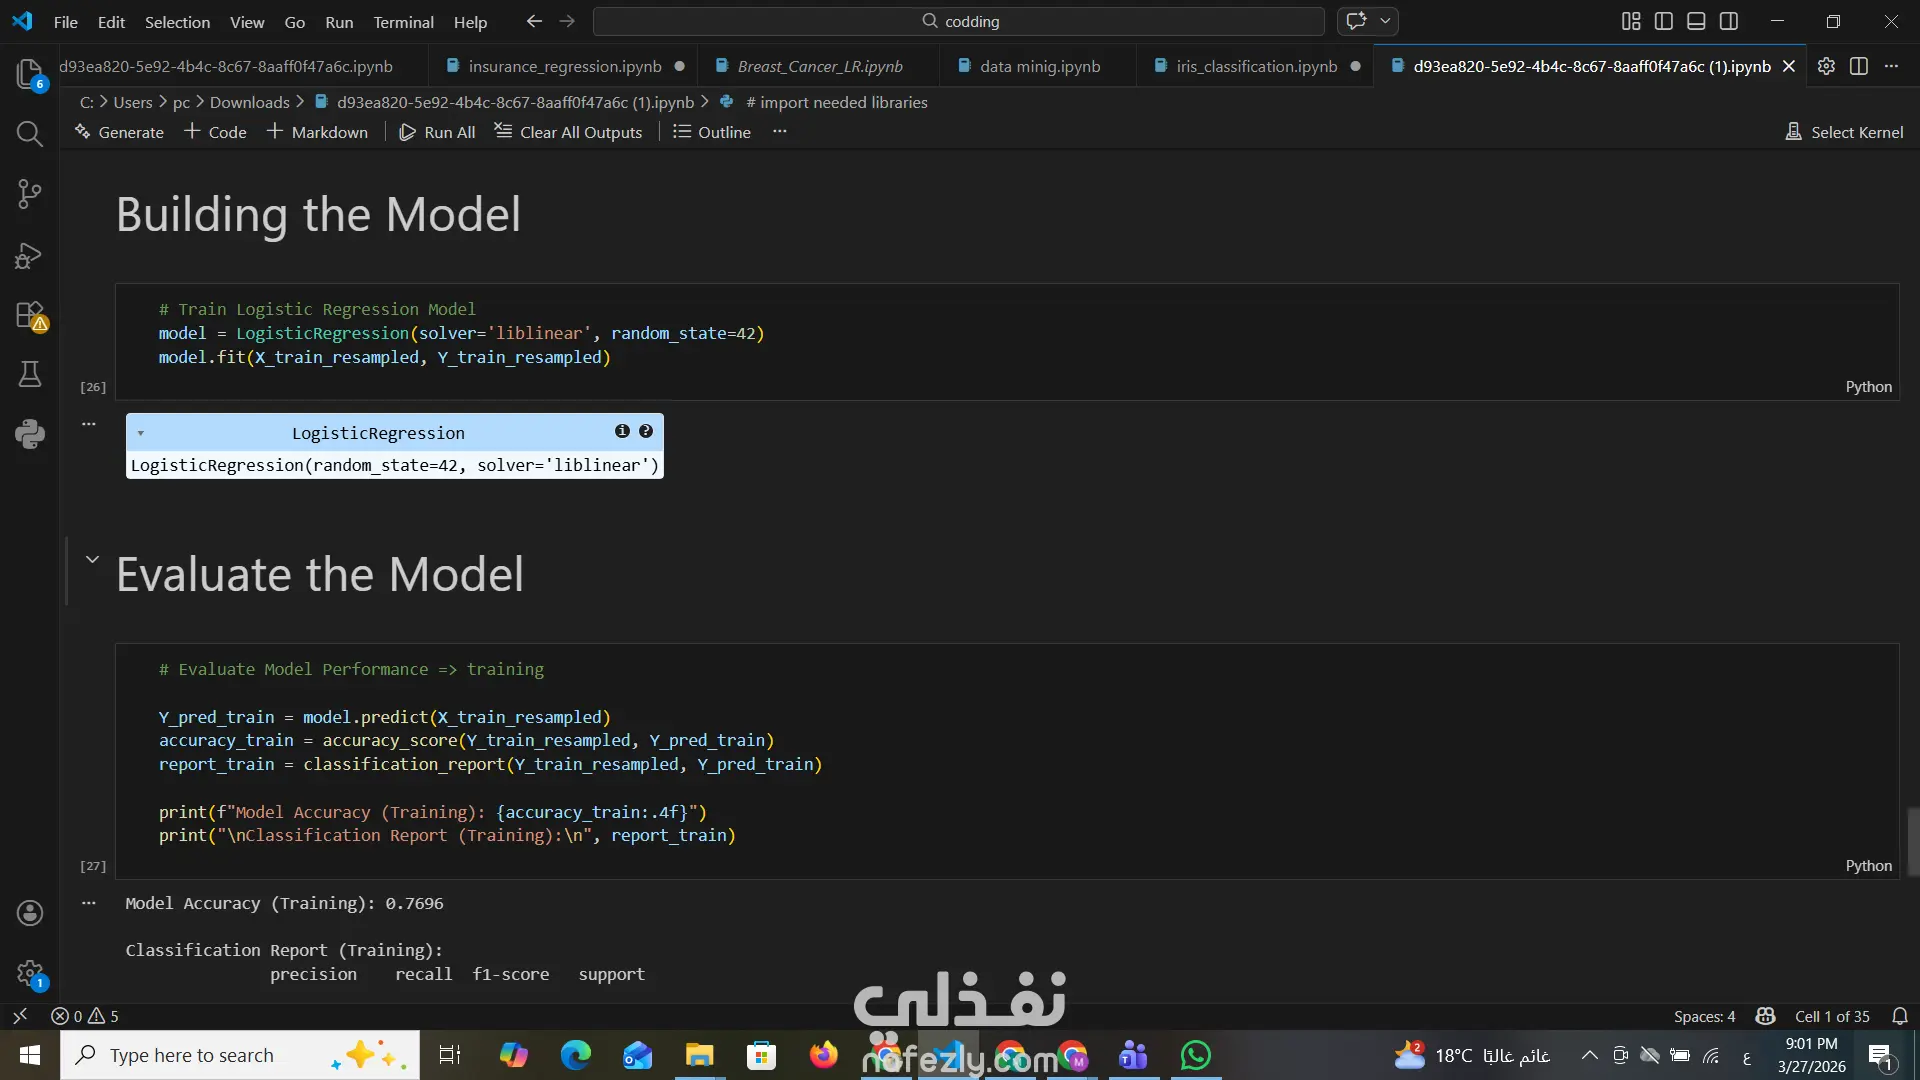Open the Manage gear in activity bar
This screenshot has width=1920, height=1080.
pos(29,972)
